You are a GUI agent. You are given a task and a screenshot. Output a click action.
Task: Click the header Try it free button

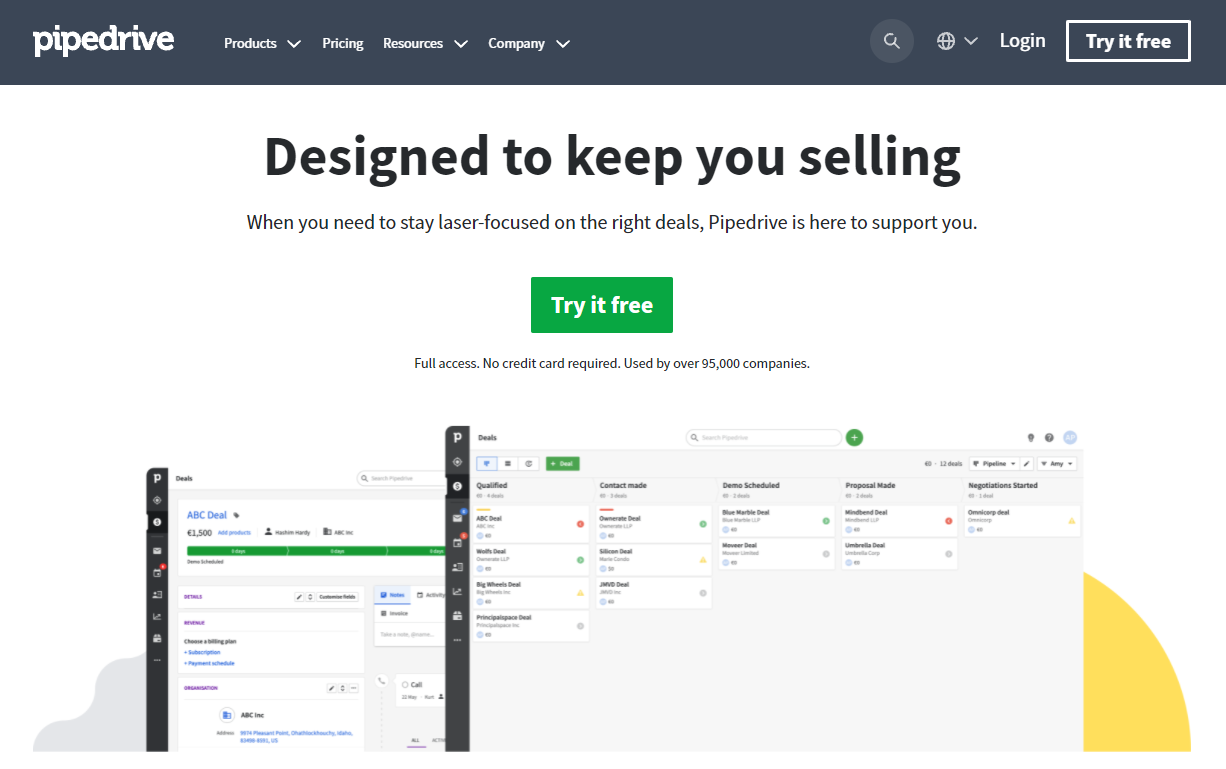[1128, 41]
